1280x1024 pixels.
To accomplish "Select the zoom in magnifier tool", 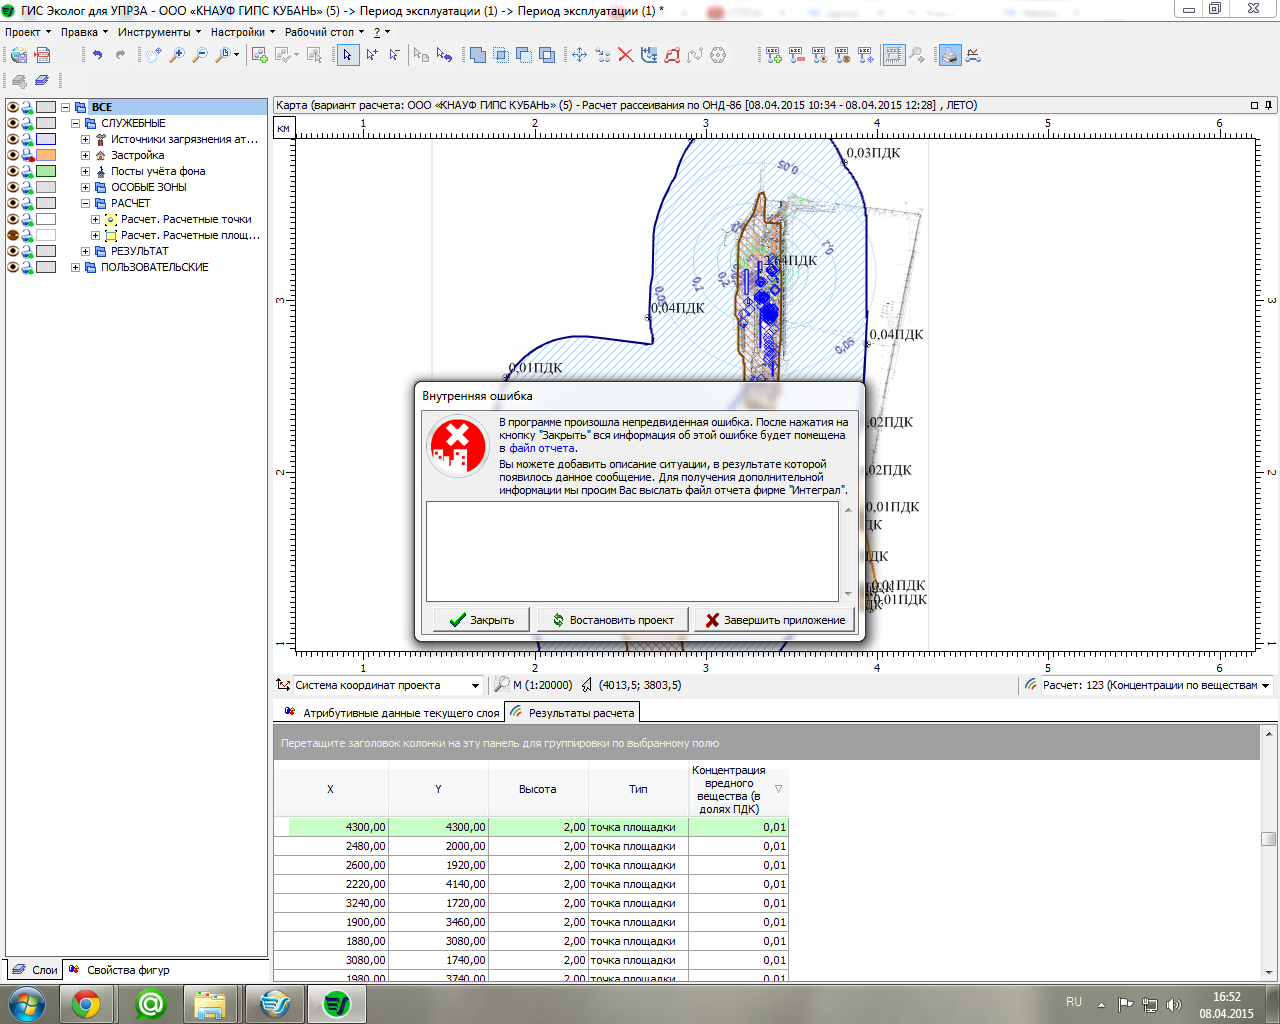I will pos(177,55).
